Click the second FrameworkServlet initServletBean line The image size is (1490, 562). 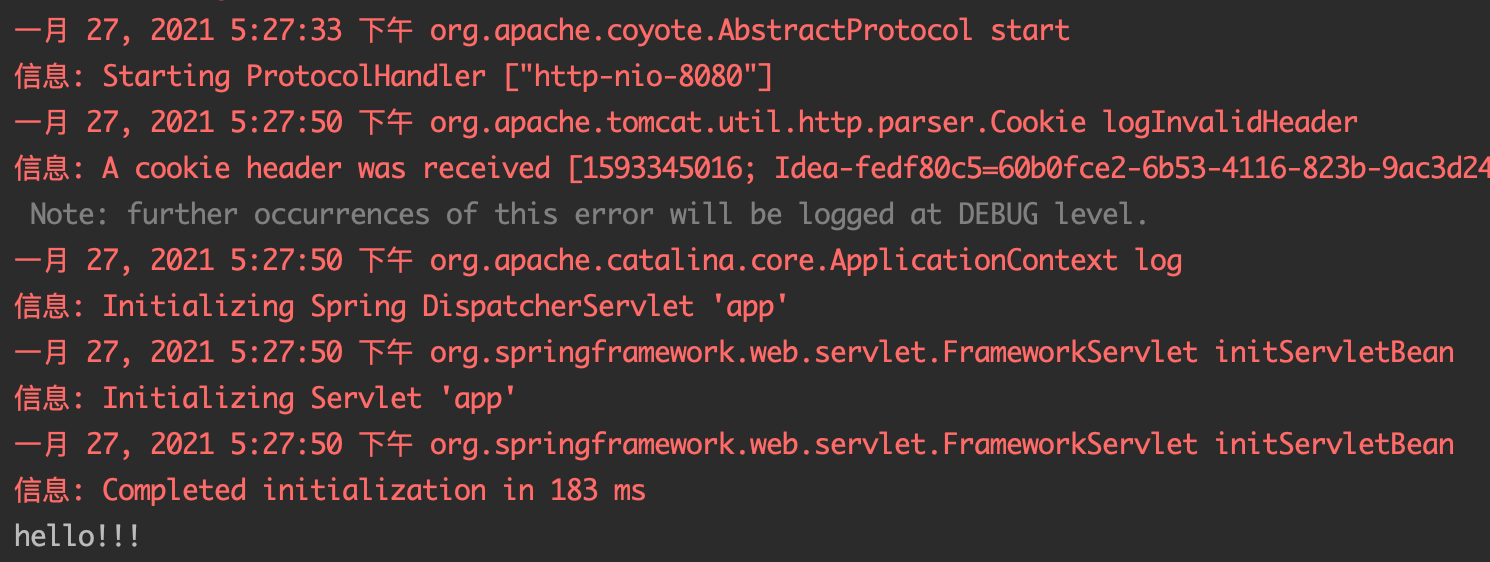(734, 444)
